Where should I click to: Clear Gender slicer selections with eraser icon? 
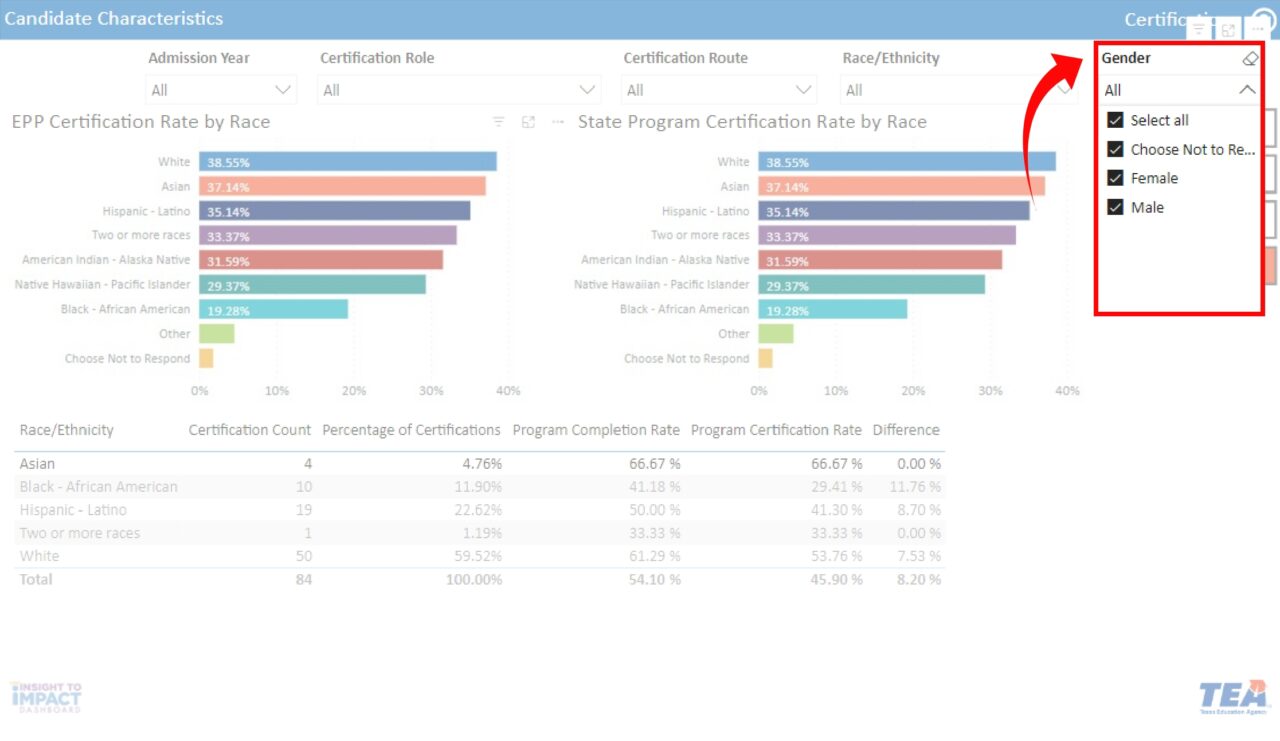click(x=1250, y=58)
